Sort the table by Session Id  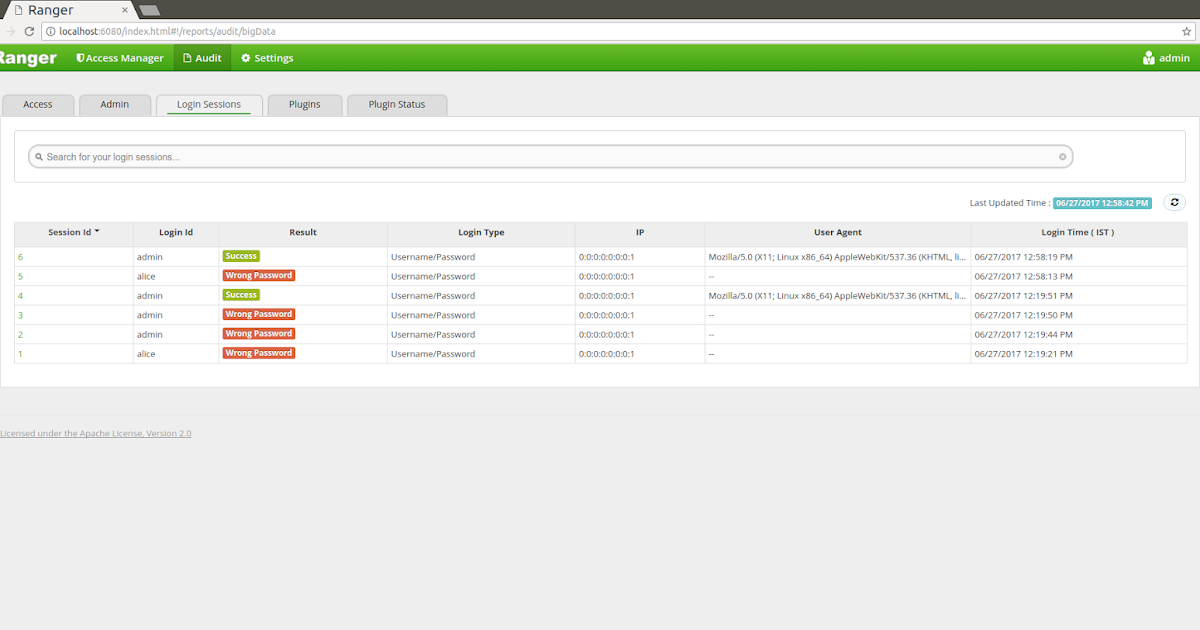coord(74,232)
